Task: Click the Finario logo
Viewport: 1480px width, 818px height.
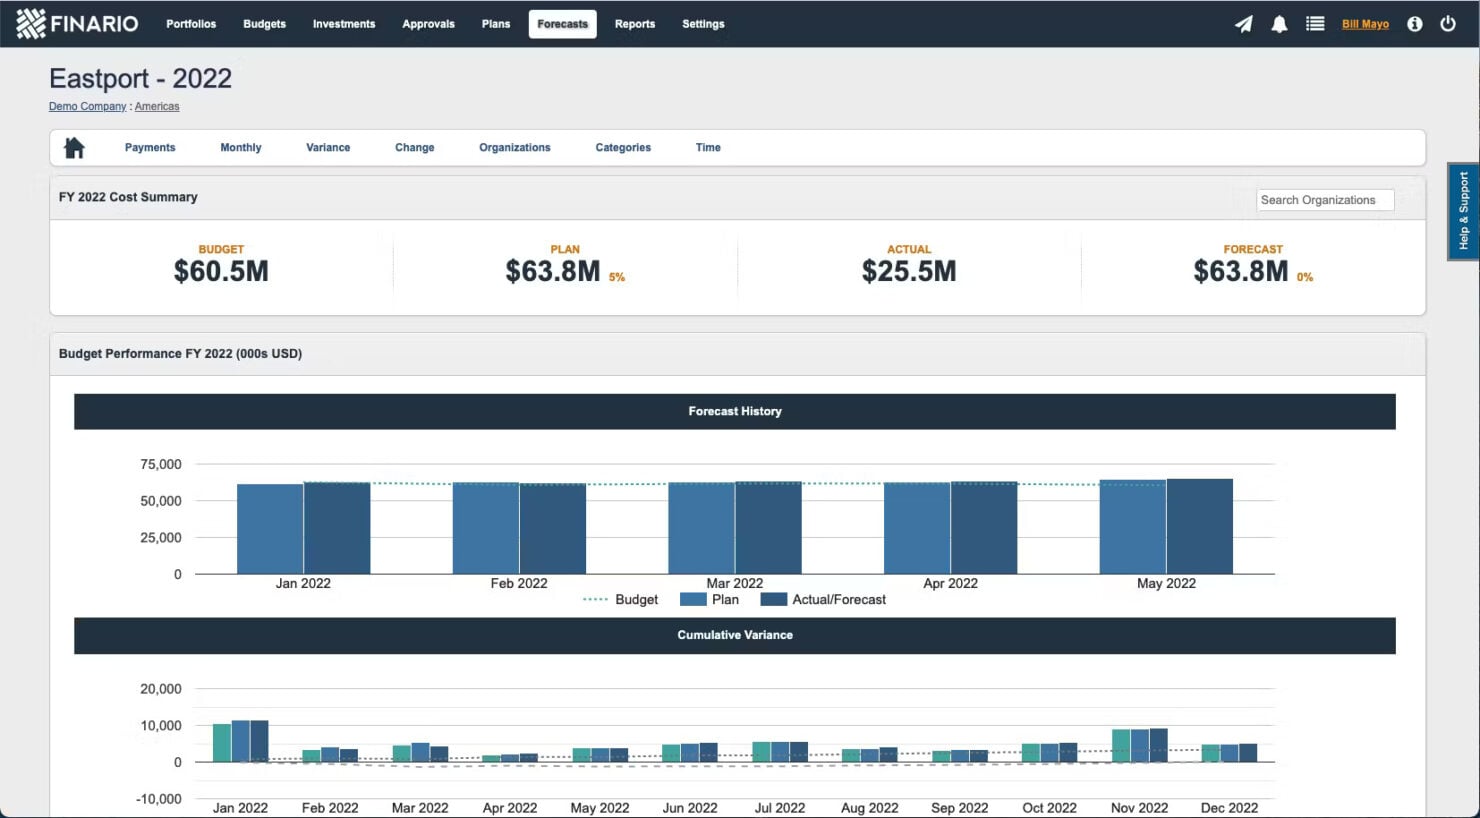Action: tap(76, 22)
